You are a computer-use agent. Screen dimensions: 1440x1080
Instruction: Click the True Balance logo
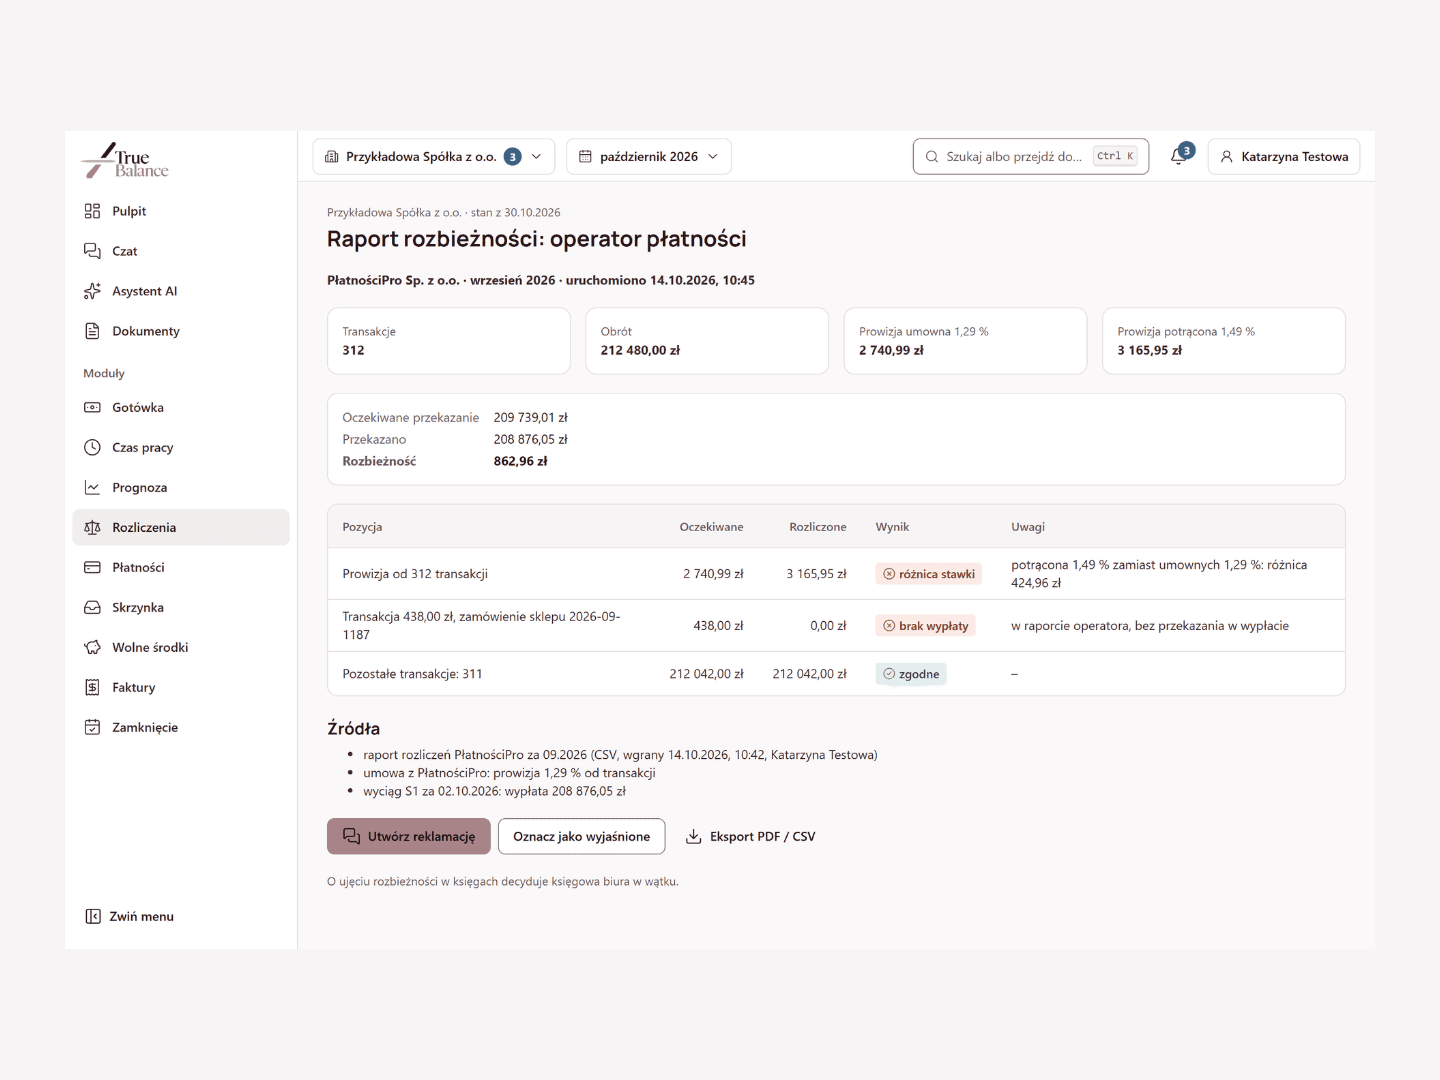(125, 160)
